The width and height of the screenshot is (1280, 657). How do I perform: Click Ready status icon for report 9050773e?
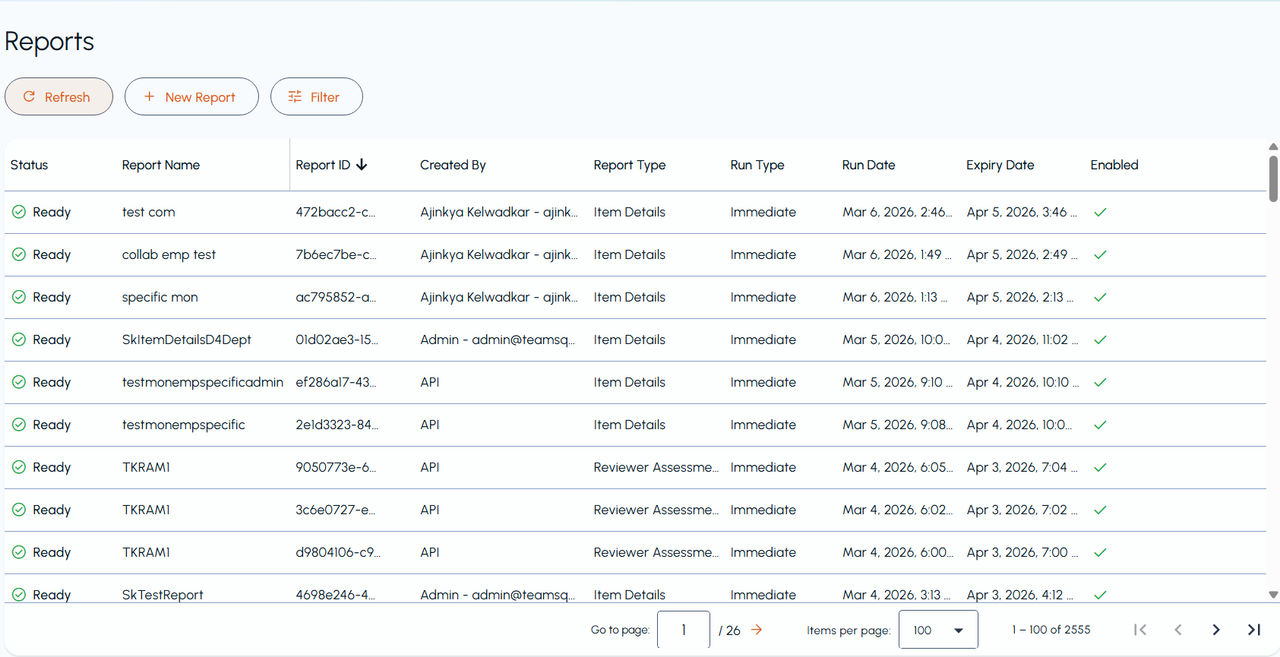(x=19, y=467)
